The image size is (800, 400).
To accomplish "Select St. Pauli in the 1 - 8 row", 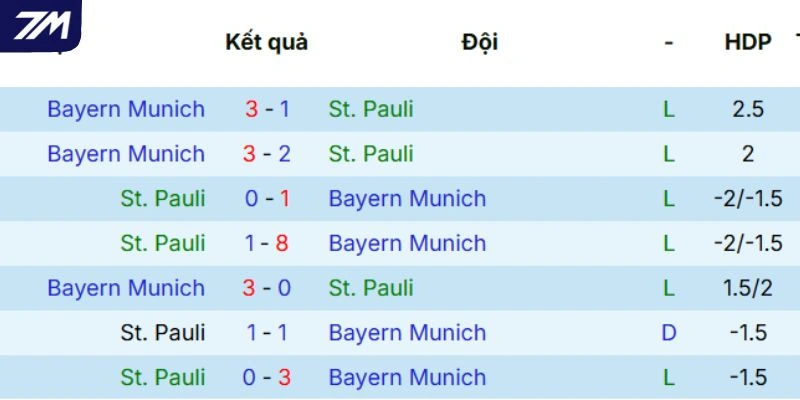I will click(x=163, y=243).
